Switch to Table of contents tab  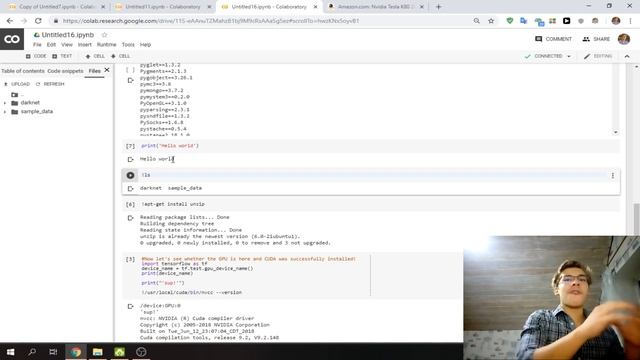22,71
